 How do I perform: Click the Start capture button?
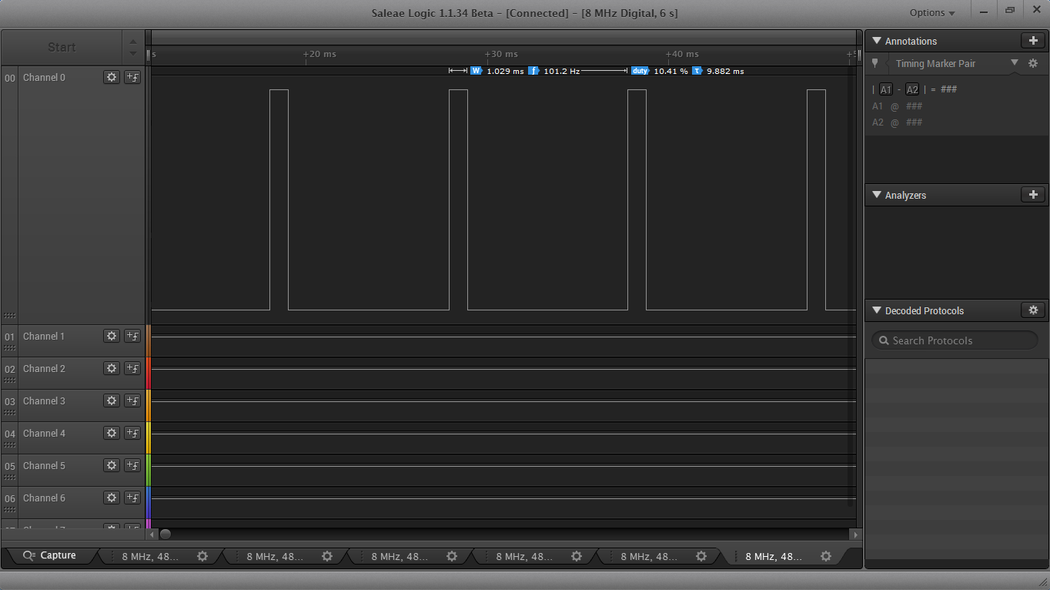(x=62, y=47)
